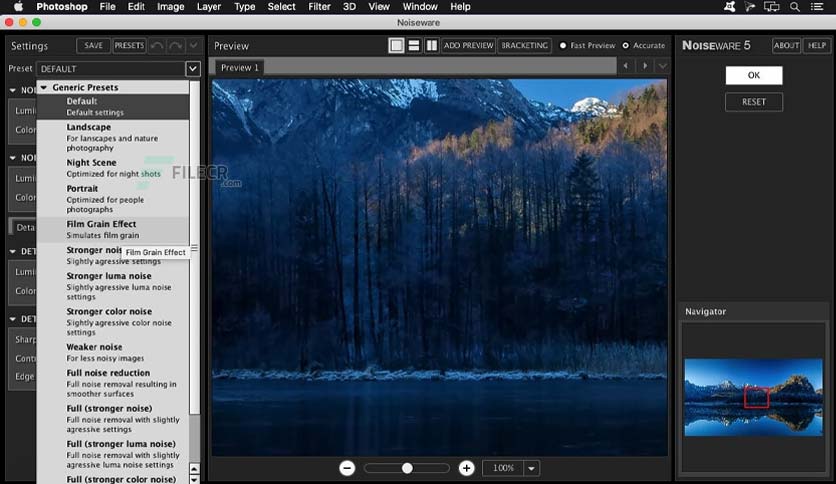
Task: Open the Window menu
Action: coord(420,6)
